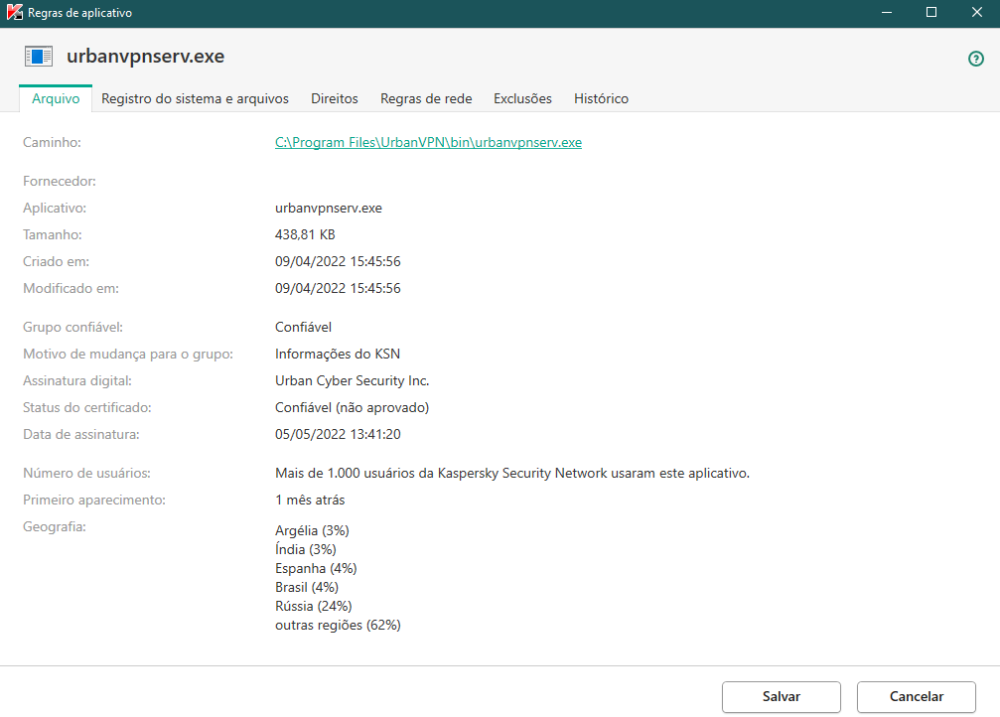Click the 1 mês atrás value
1000x717 pixels.
310,500
